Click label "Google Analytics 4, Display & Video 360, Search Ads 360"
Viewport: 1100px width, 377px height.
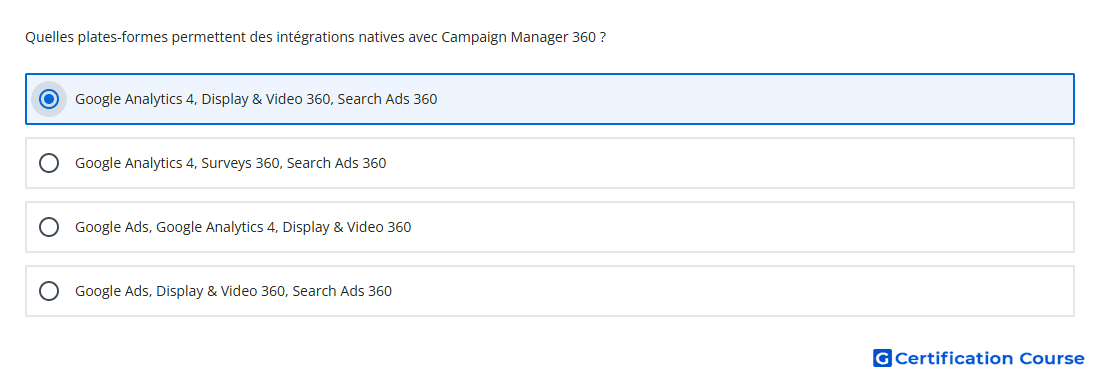[256, 99]
